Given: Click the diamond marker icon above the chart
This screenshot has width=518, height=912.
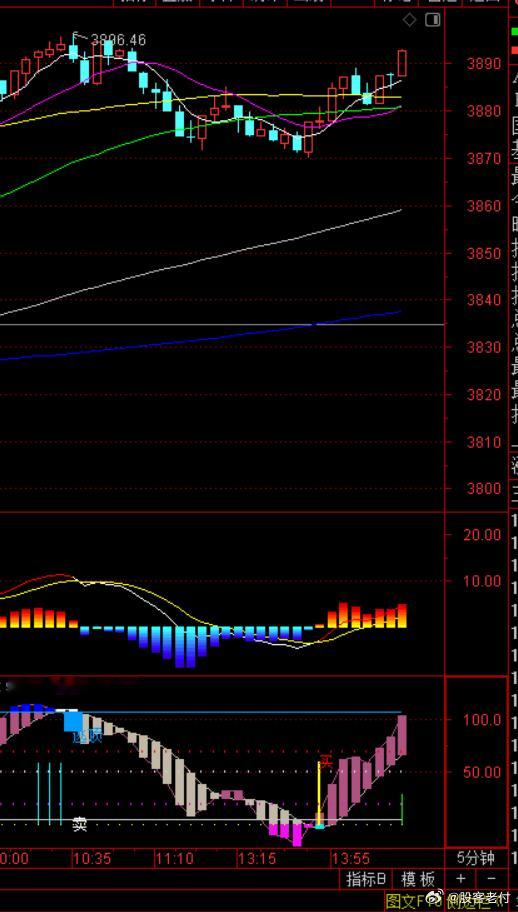Looking at the screenshot, I should pos(409,21).
